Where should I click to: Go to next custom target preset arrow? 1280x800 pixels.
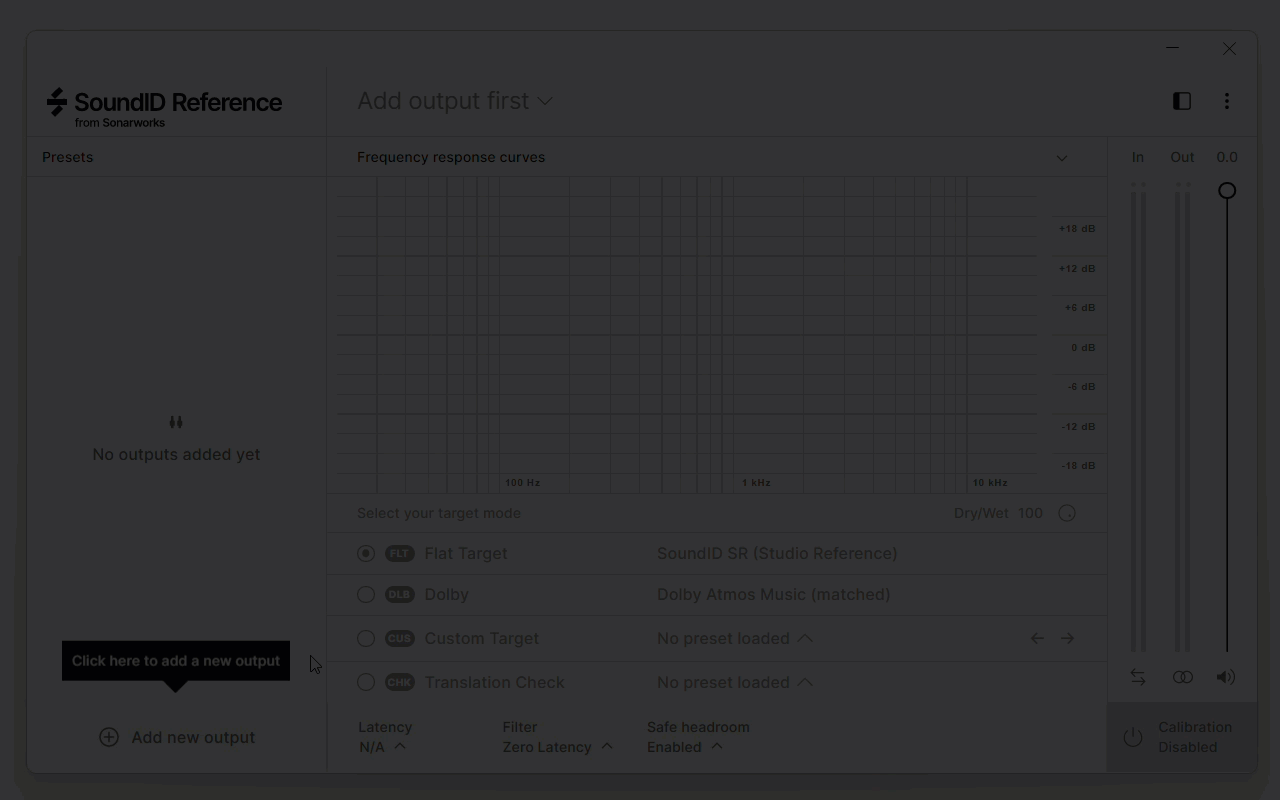1068,638
